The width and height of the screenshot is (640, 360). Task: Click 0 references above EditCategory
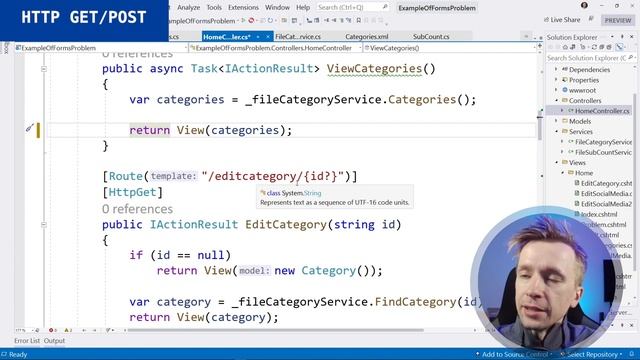tap(138, 209)
